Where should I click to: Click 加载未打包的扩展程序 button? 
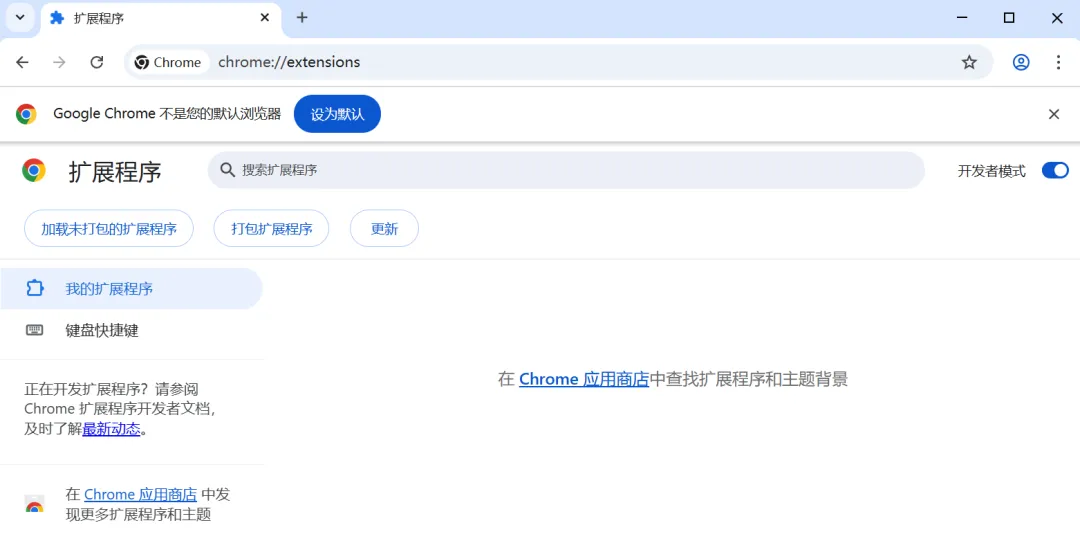tap(109, 229)
